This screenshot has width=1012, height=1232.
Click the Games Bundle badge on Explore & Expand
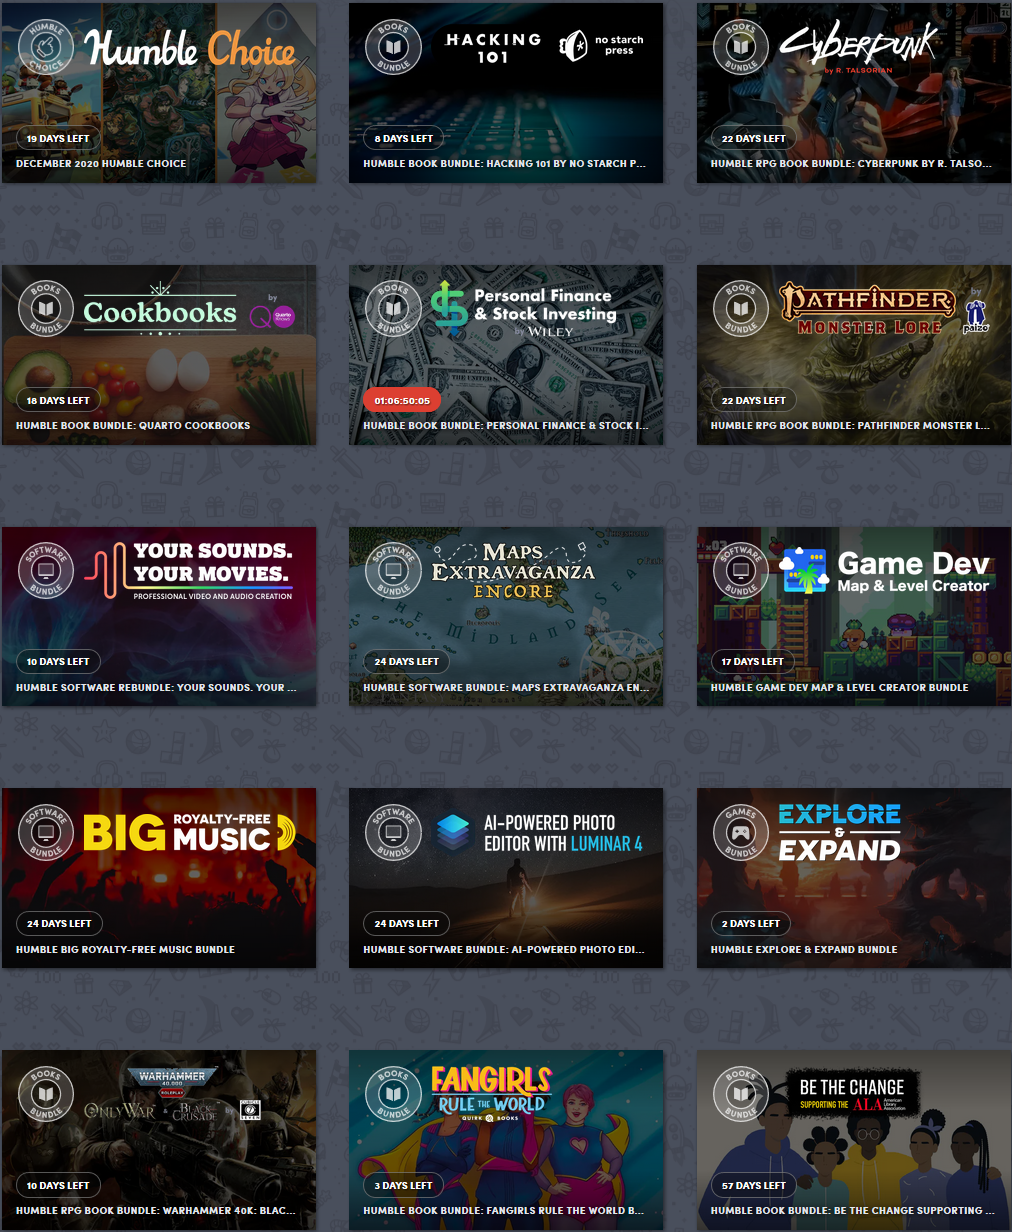click(739, 832)
